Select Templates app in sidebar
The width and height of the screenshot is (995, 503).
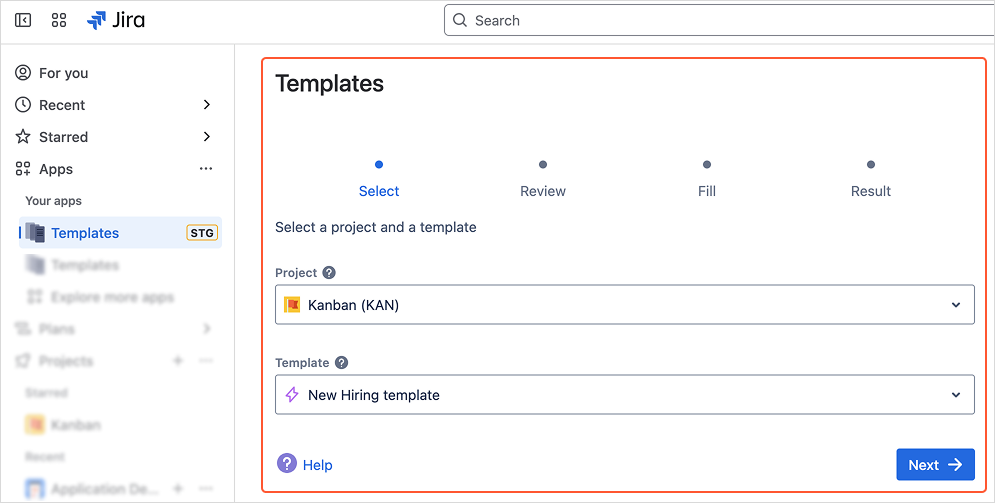click(x=85, y=233)
